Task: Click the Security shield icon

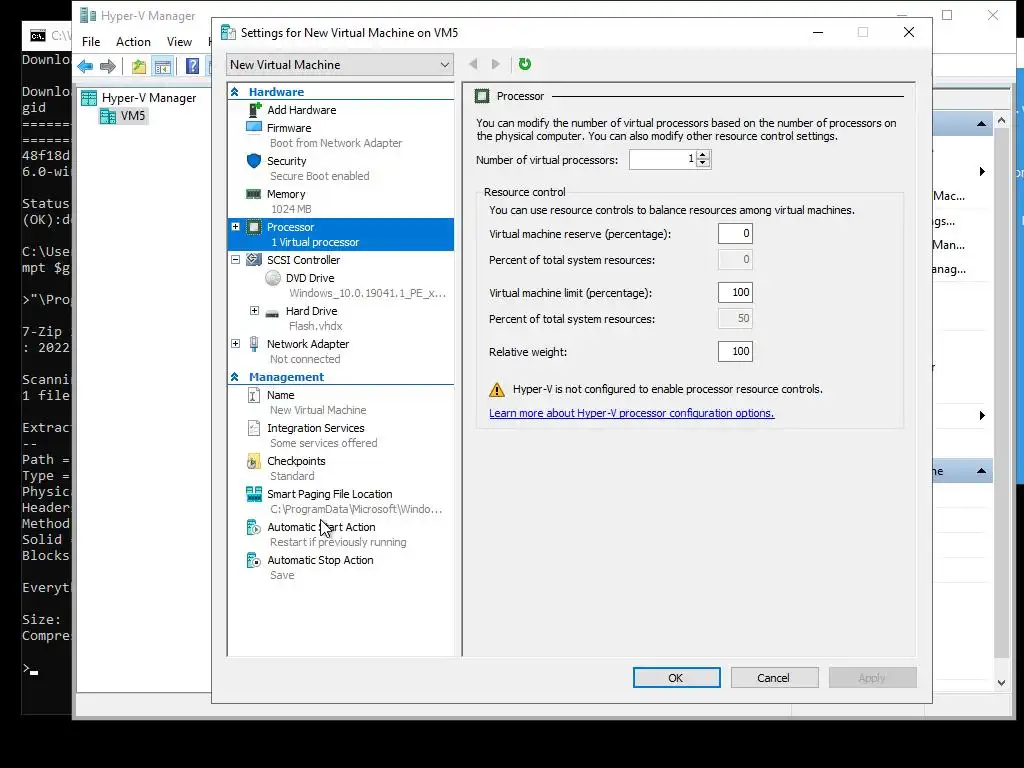Action: [254, 161]
